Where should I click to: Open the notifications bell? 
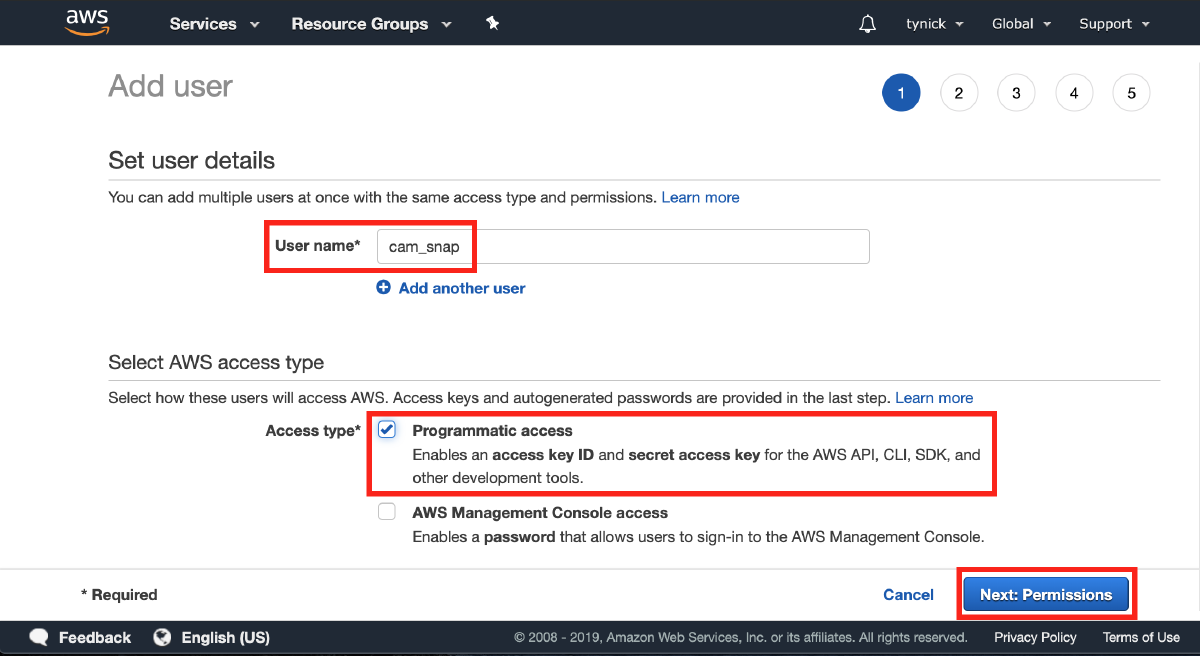(x=867, y=24)
